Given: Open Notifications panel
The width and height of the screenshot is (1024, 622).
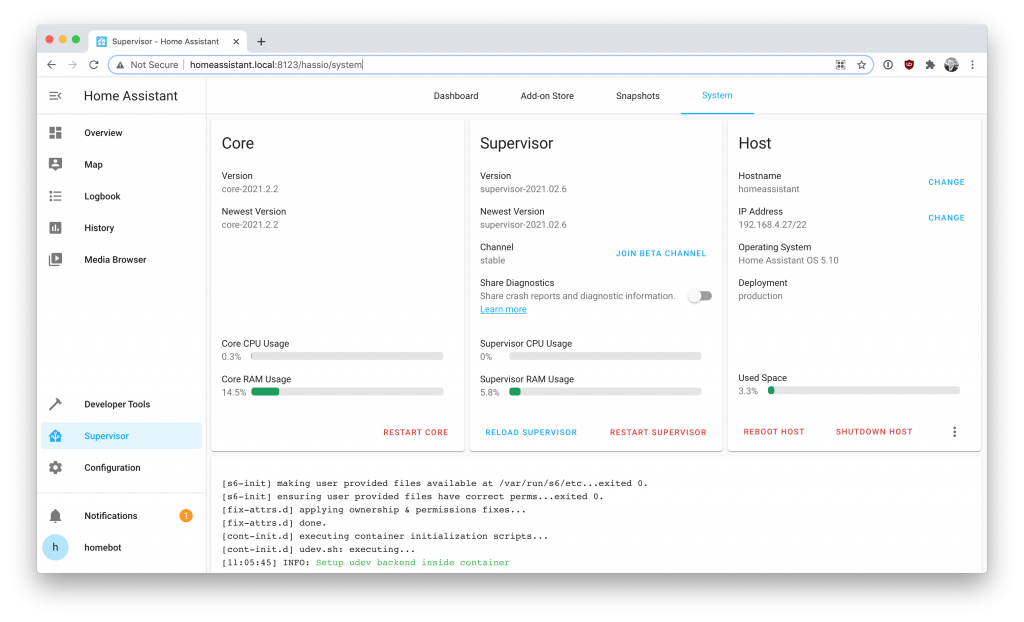Looking at the screenshot, I should click(110, 515).
